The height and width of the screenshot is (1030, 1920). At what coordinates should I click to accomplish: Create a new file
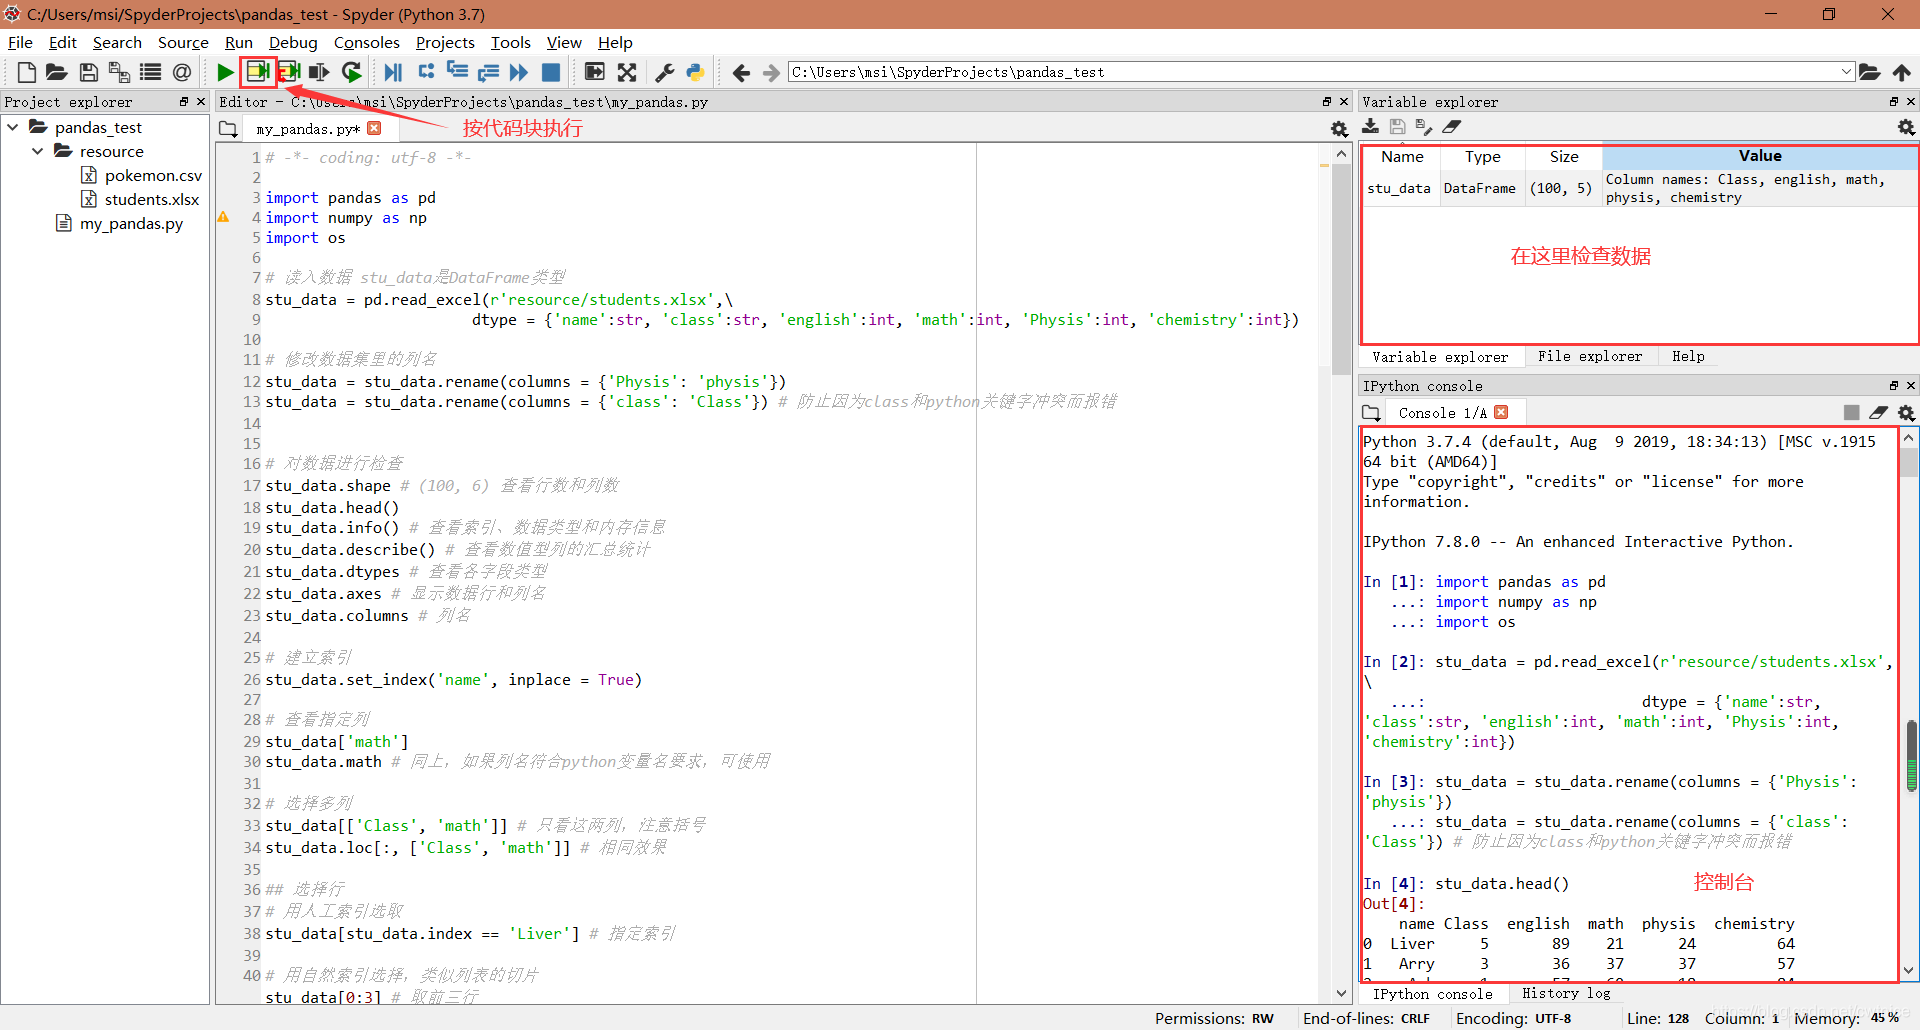(27, 72)
